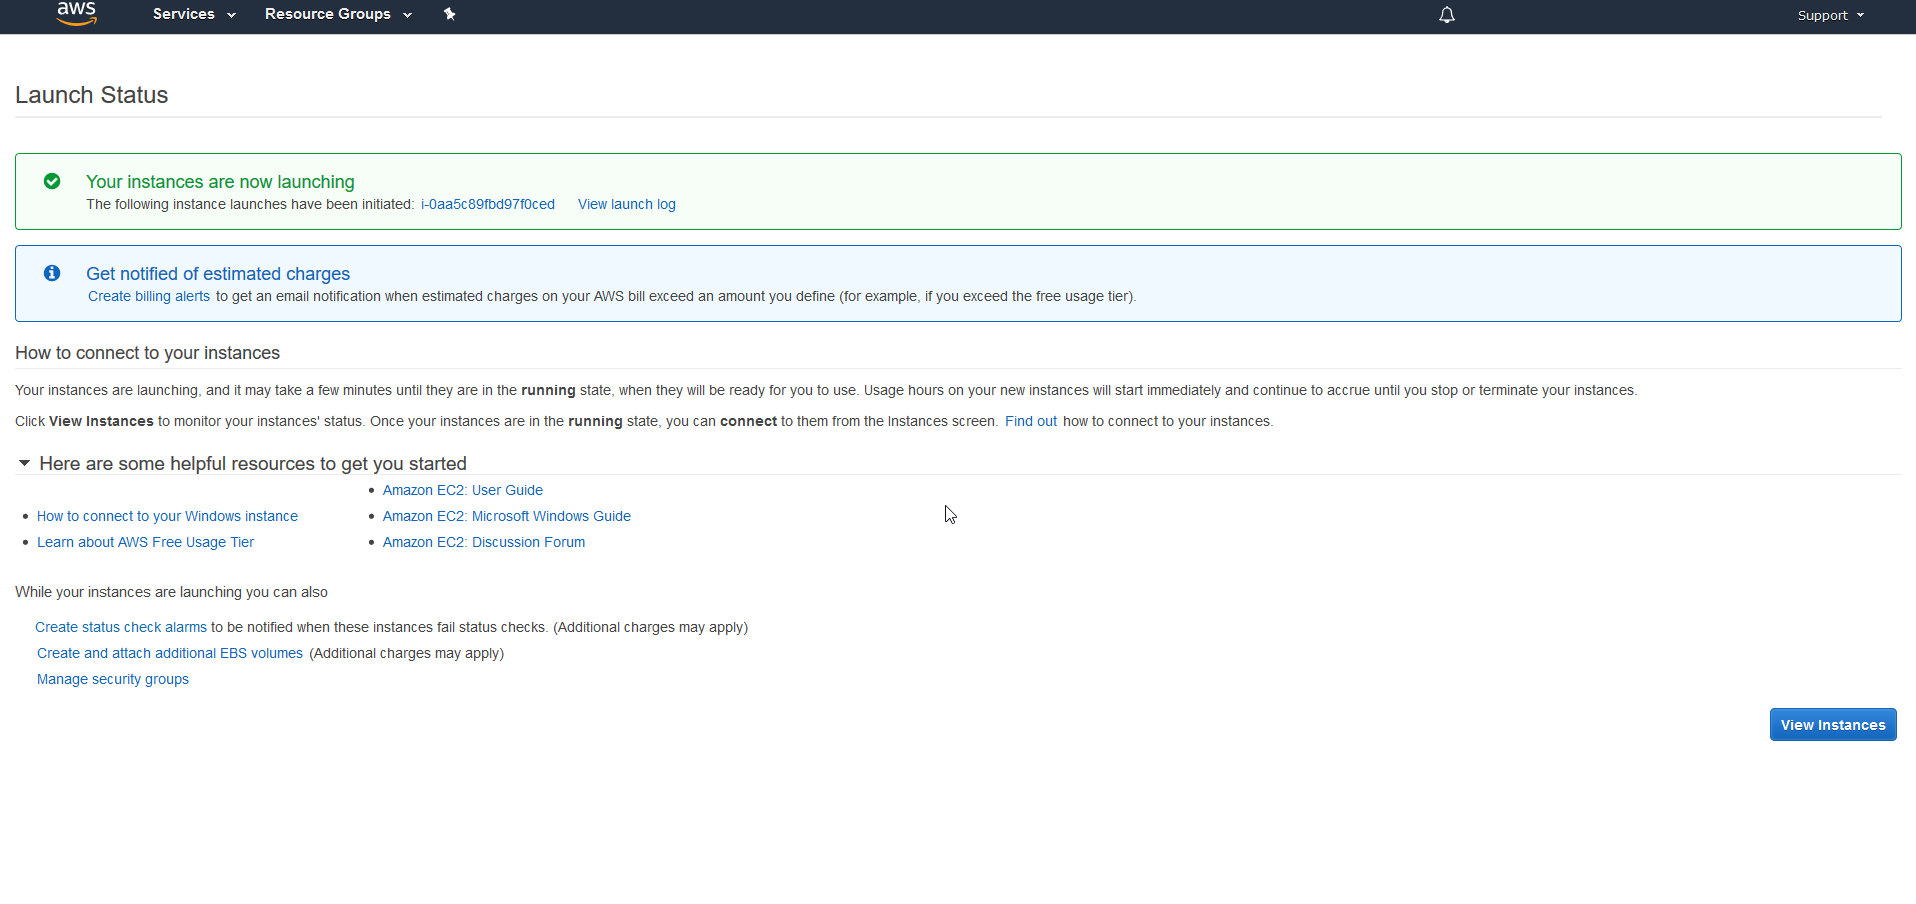Viewport: 1916px width, 904px height.
Task: Open Amazon EC2 User Guide link
Action: click(462, 490)
